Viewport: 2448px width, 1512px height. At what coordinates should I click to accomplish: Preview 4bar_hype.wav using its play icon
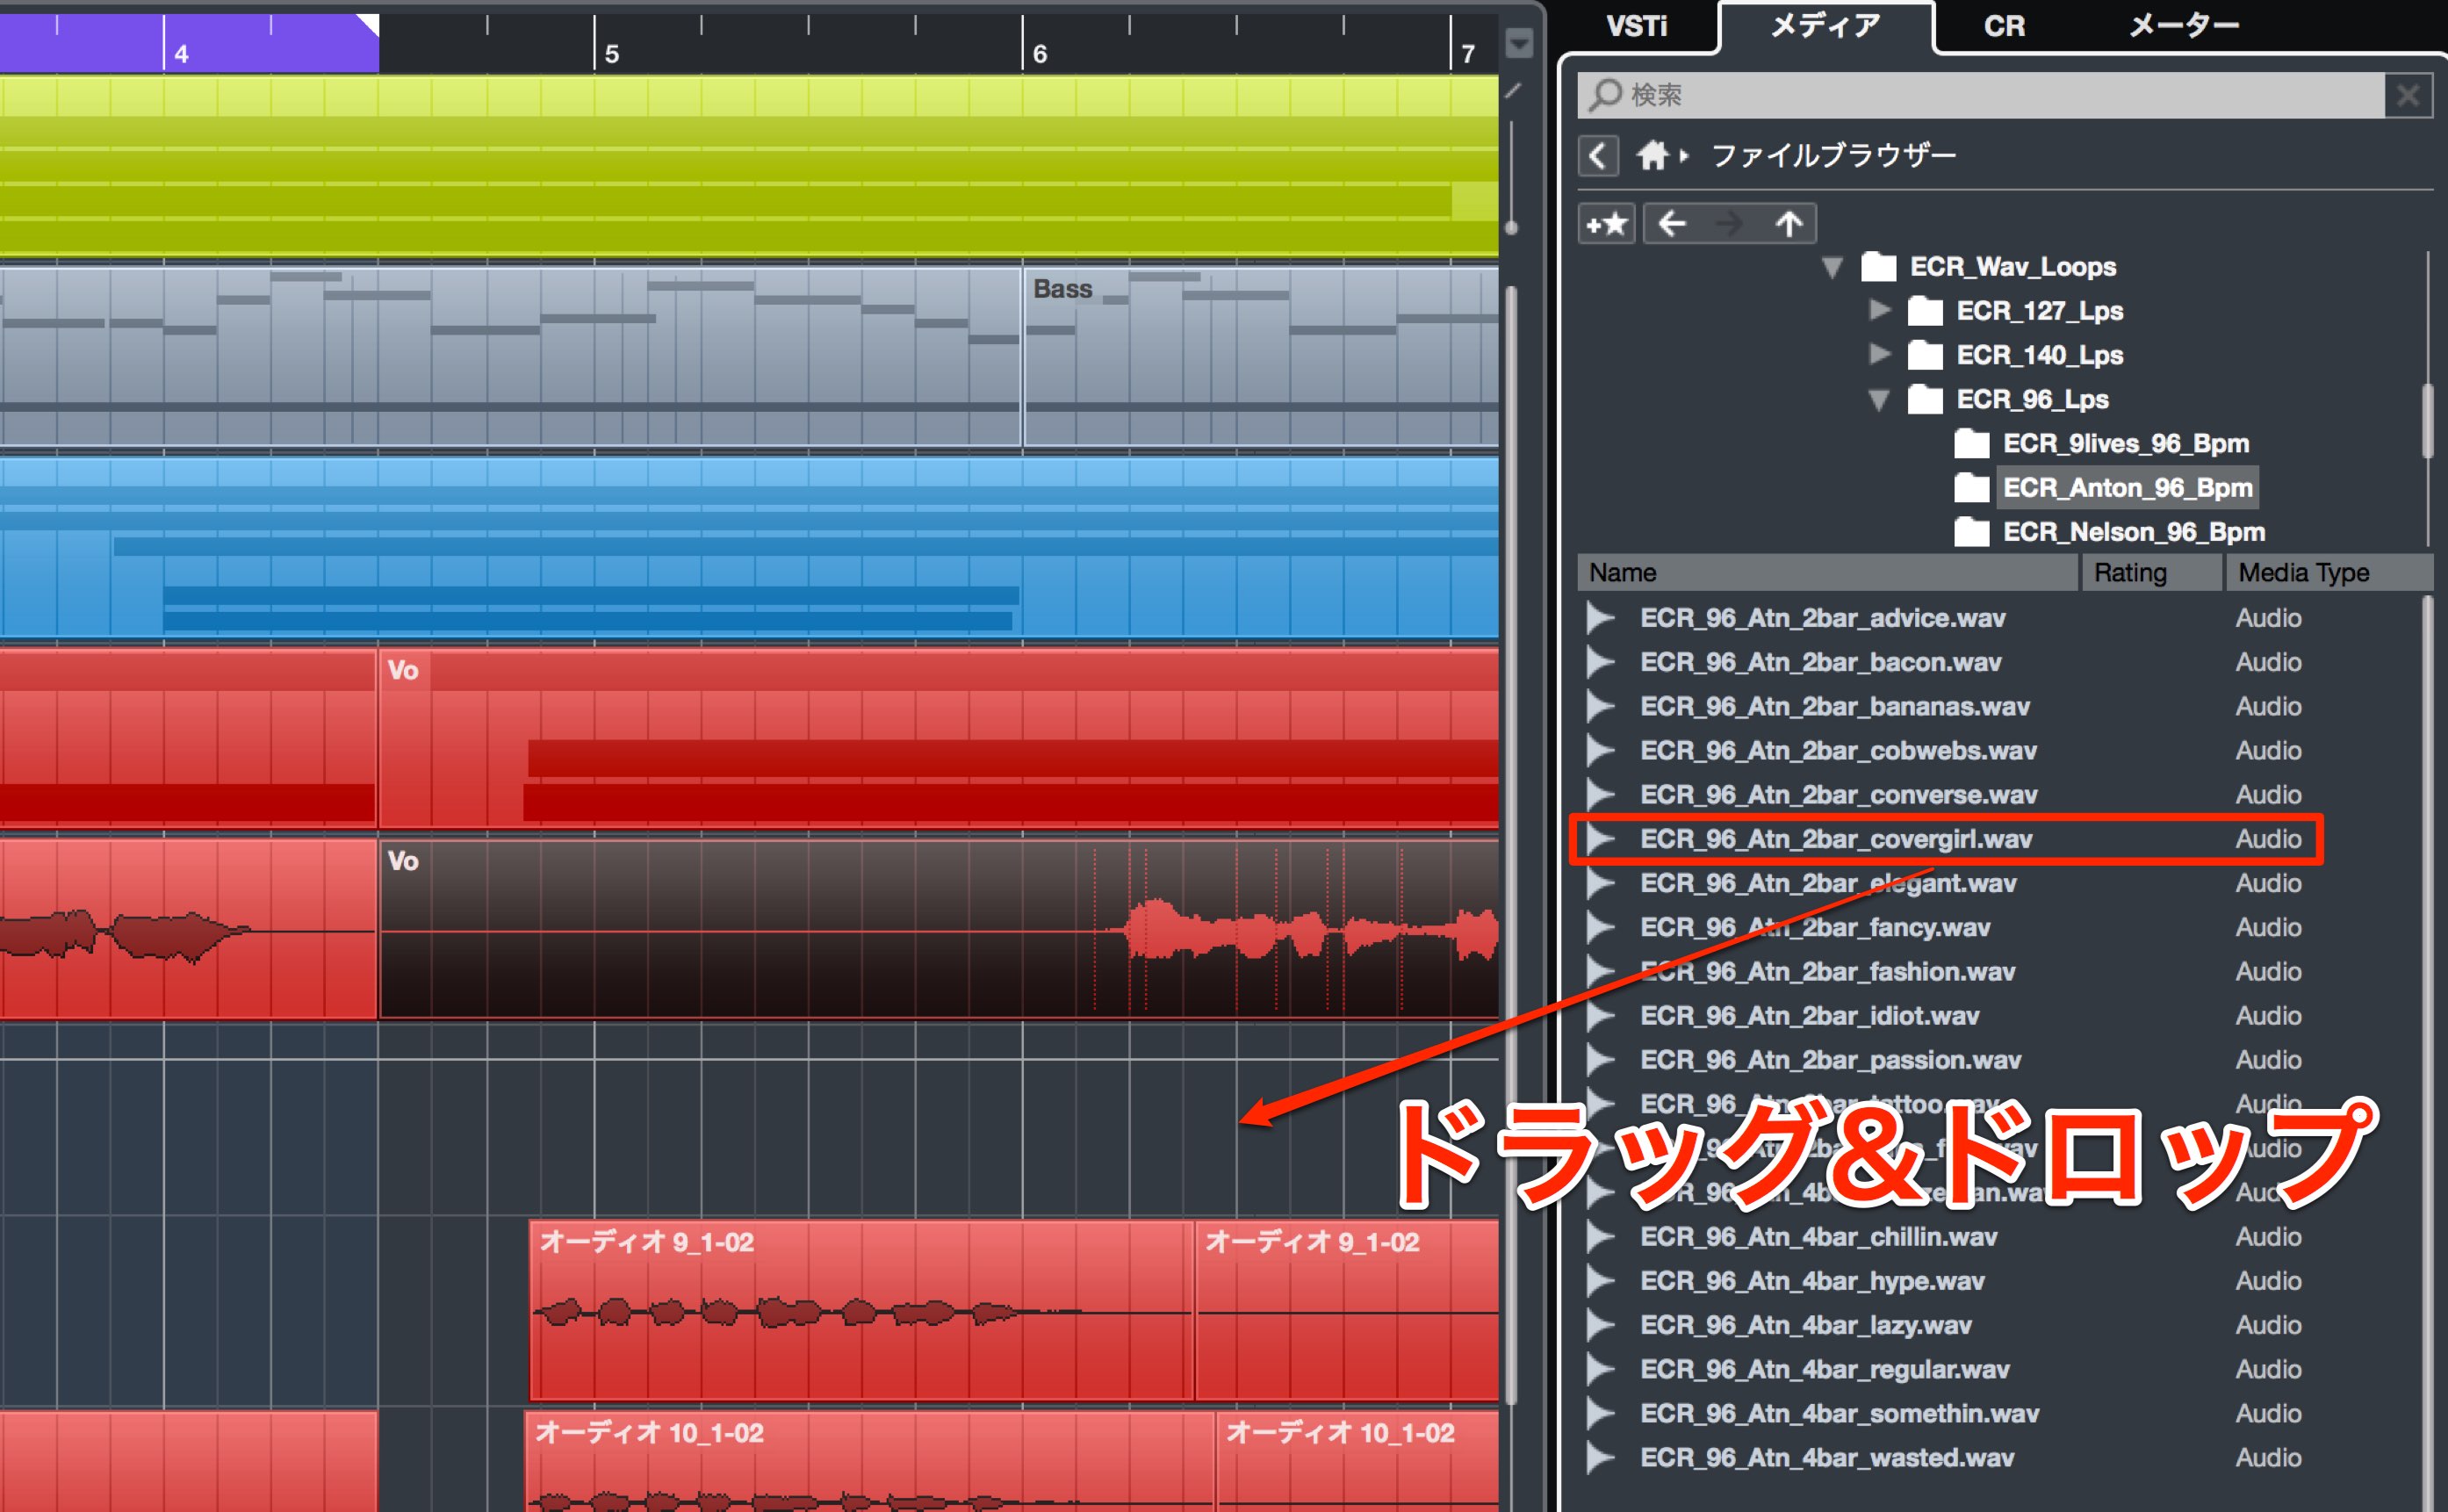click(1601, 1281)
